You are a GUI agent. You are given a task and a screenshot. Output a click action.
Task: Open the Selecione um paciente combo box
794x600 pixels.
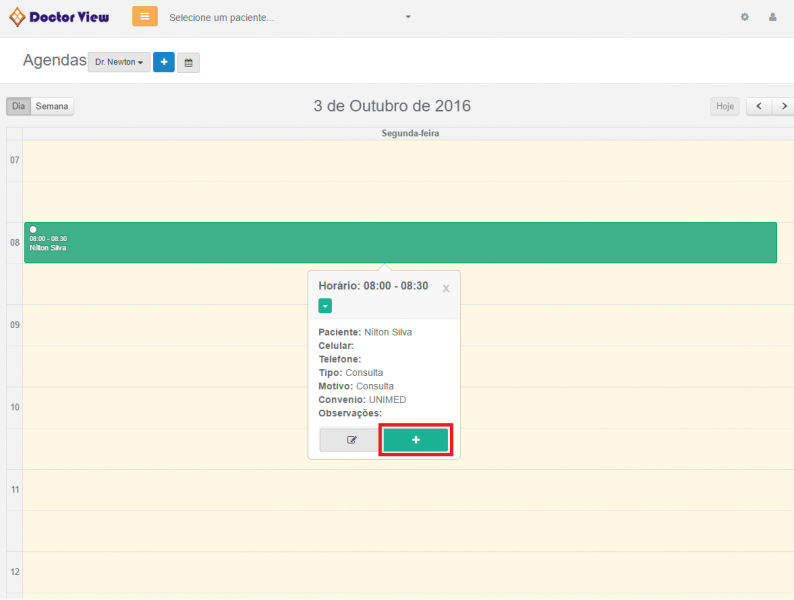(290, 18)
